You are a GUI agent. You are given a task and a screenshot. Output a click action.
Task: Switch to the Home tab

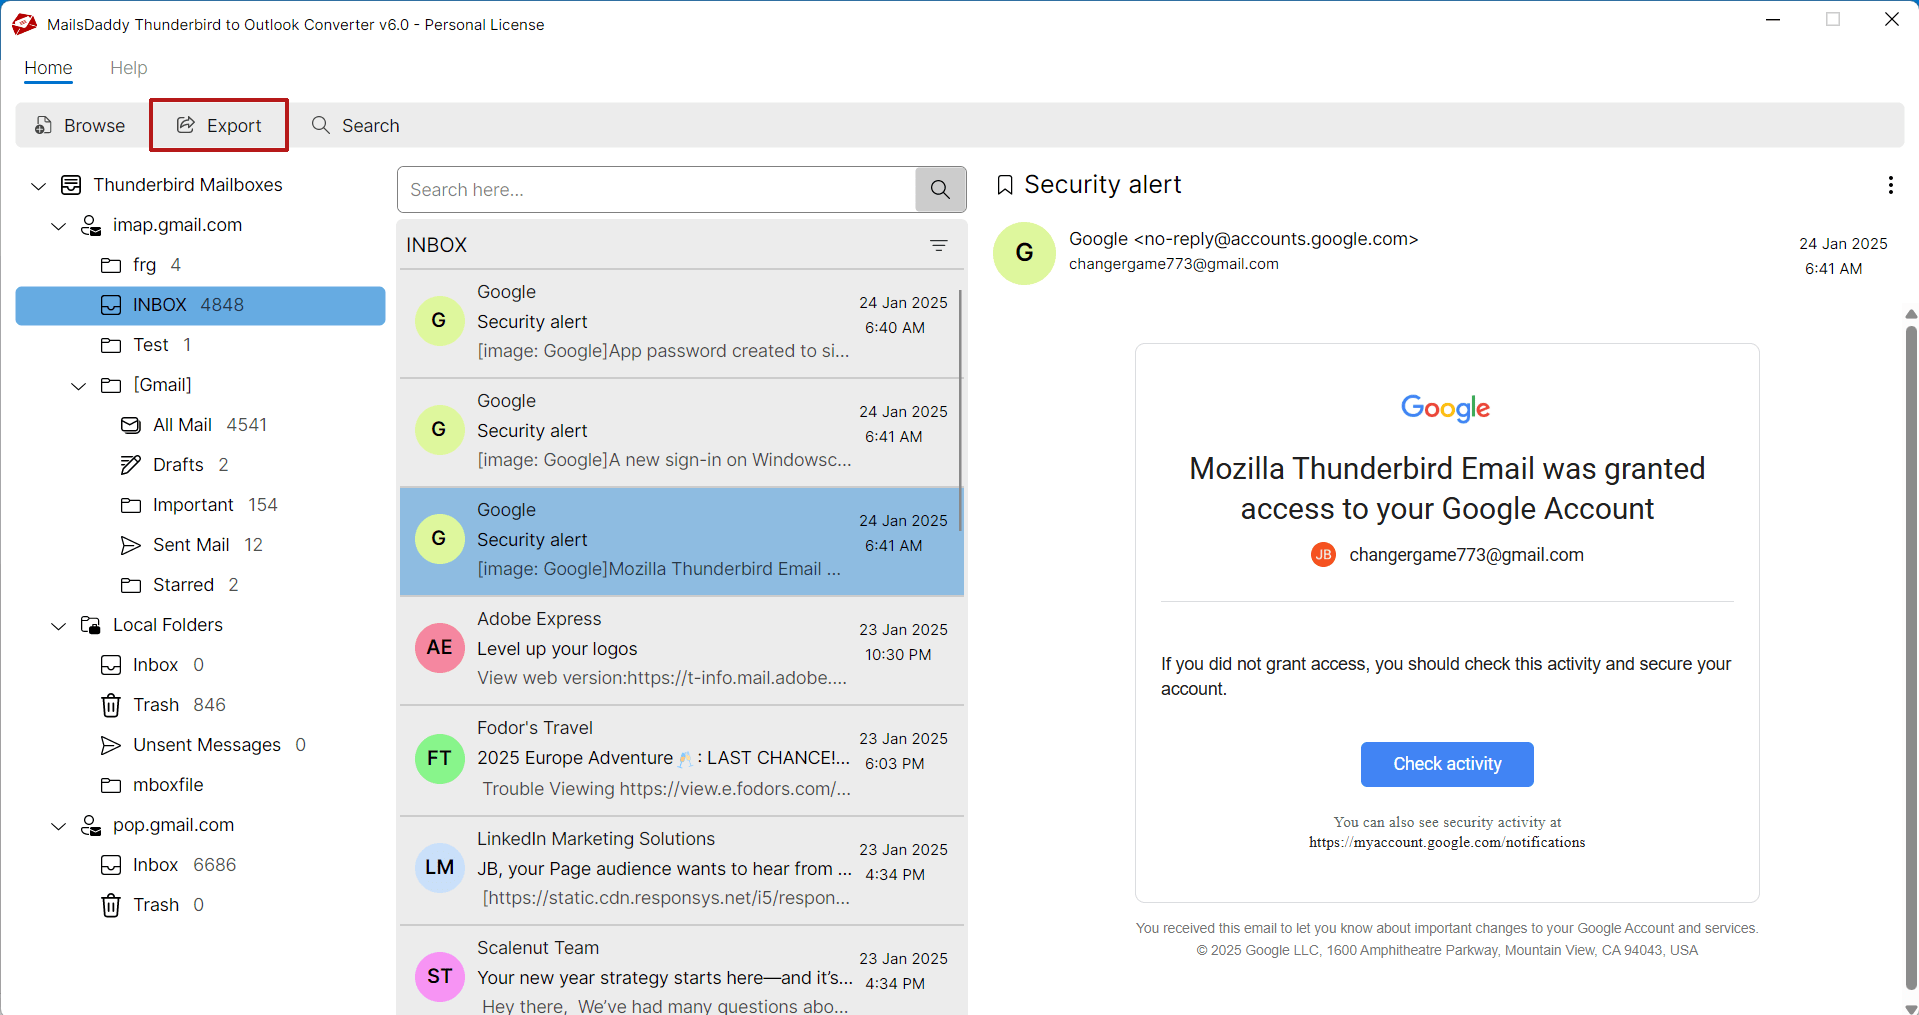[48, 68]
